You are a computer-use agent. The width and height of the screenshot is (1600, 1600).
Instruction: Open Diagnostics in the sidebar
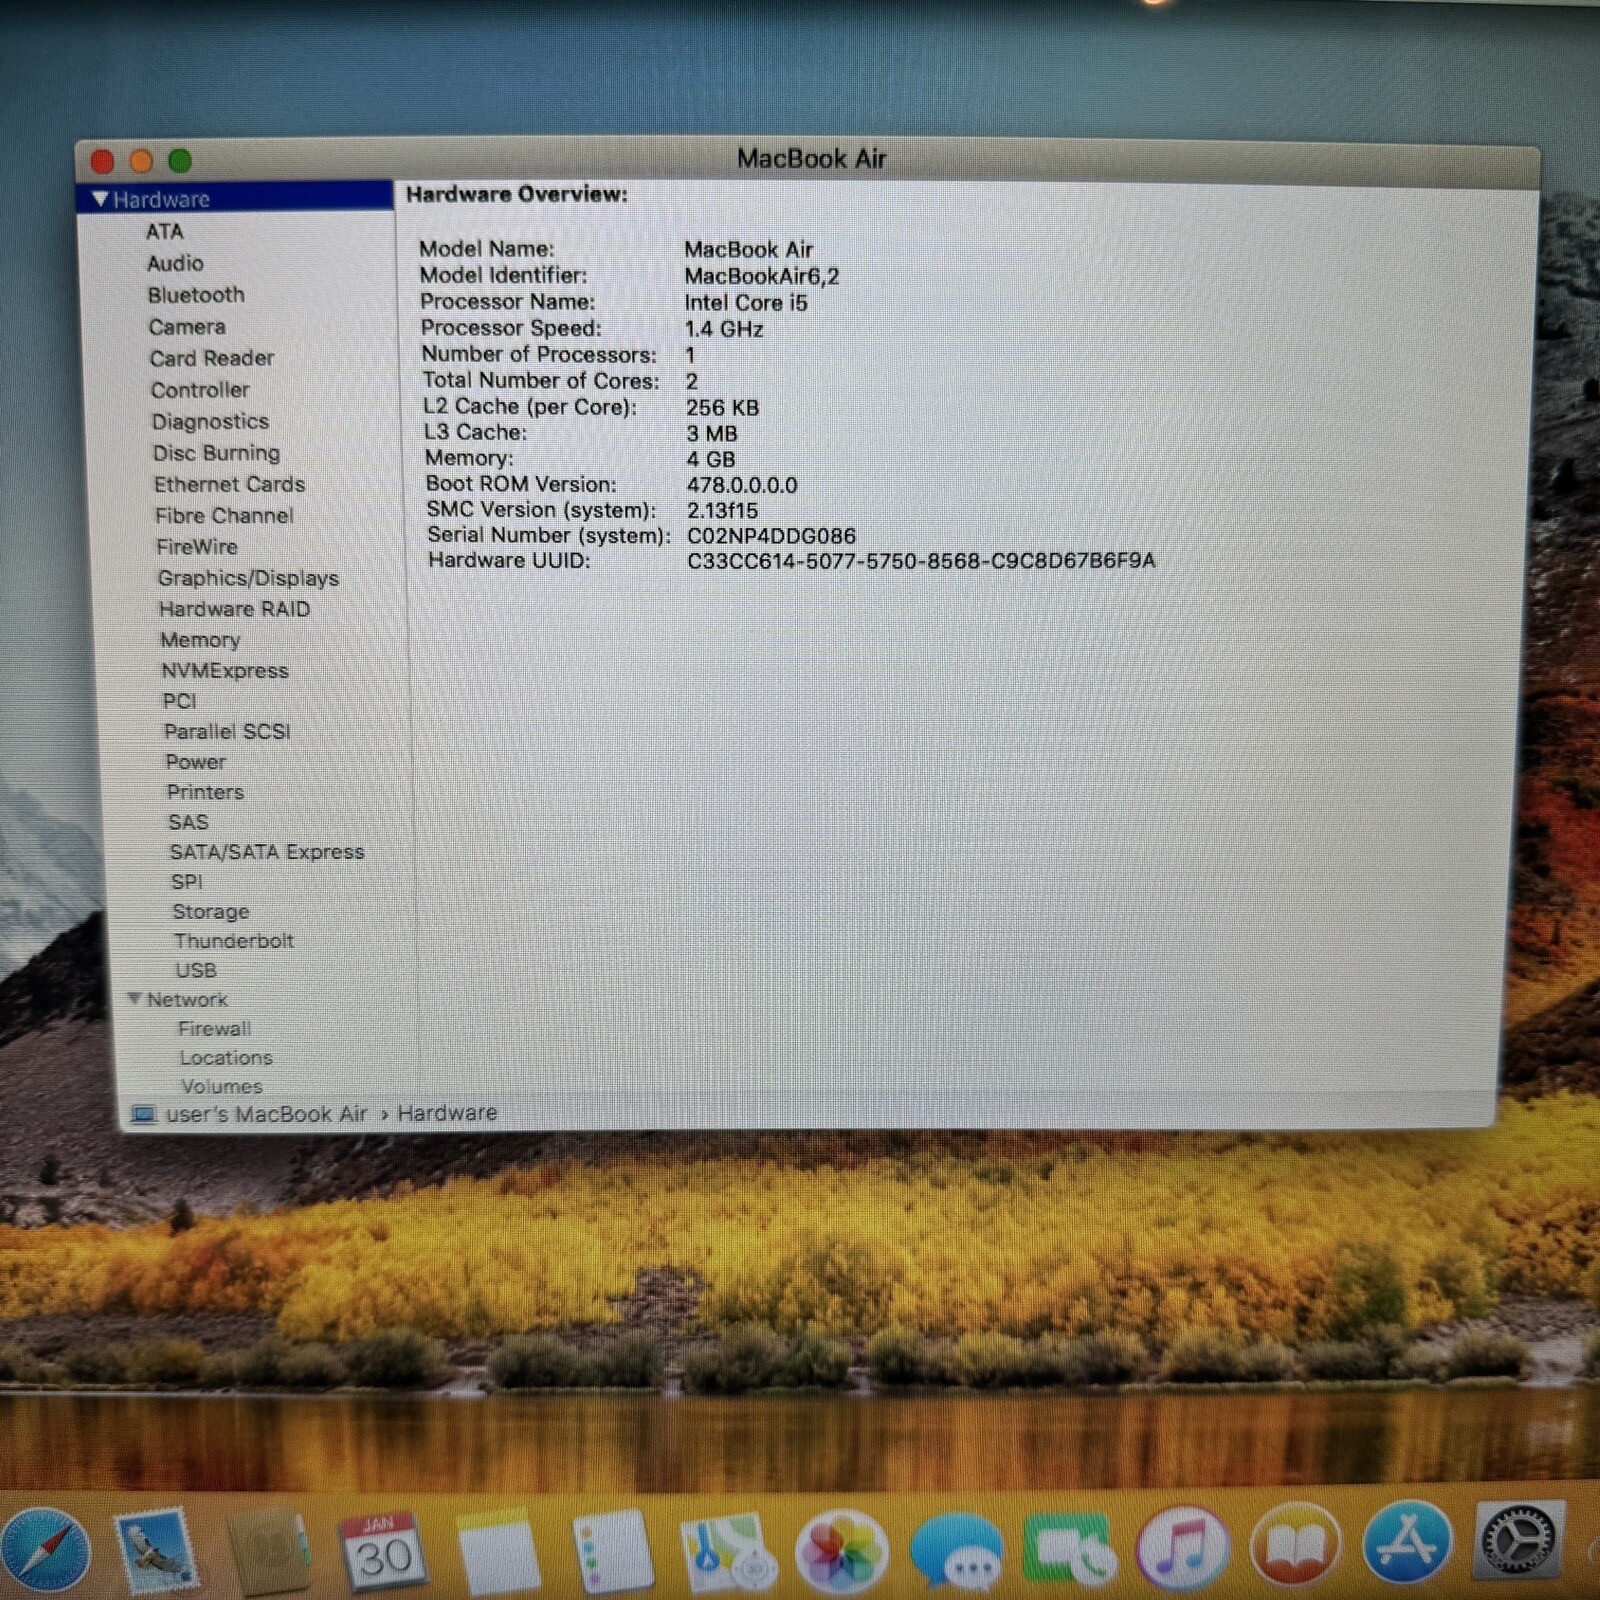210,421
